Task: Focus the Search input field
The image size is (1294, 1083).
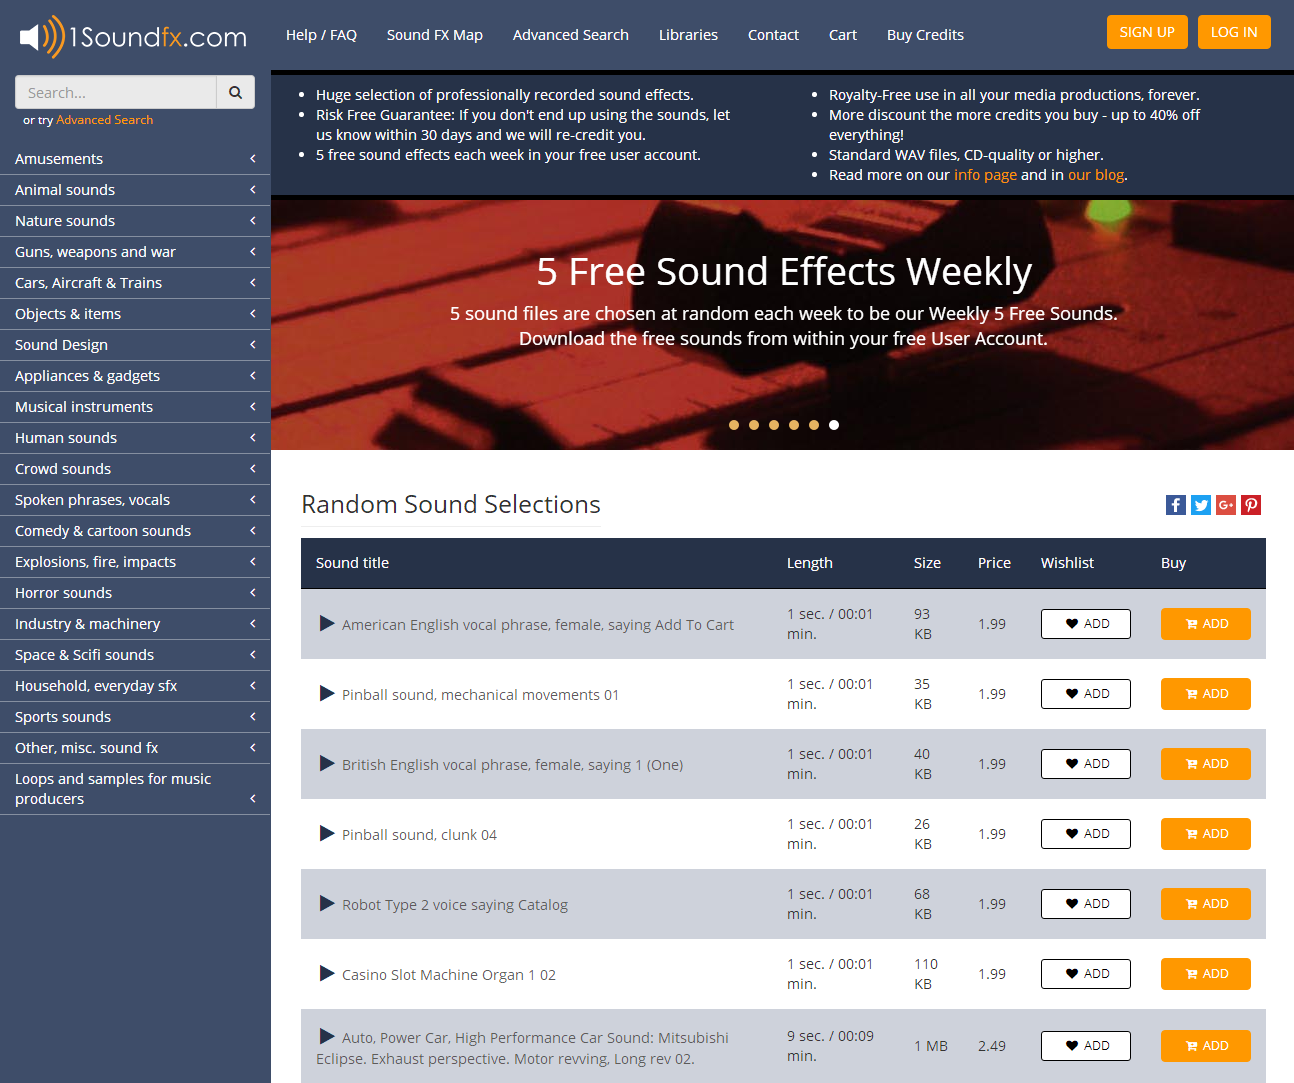Action: [116, 92]
